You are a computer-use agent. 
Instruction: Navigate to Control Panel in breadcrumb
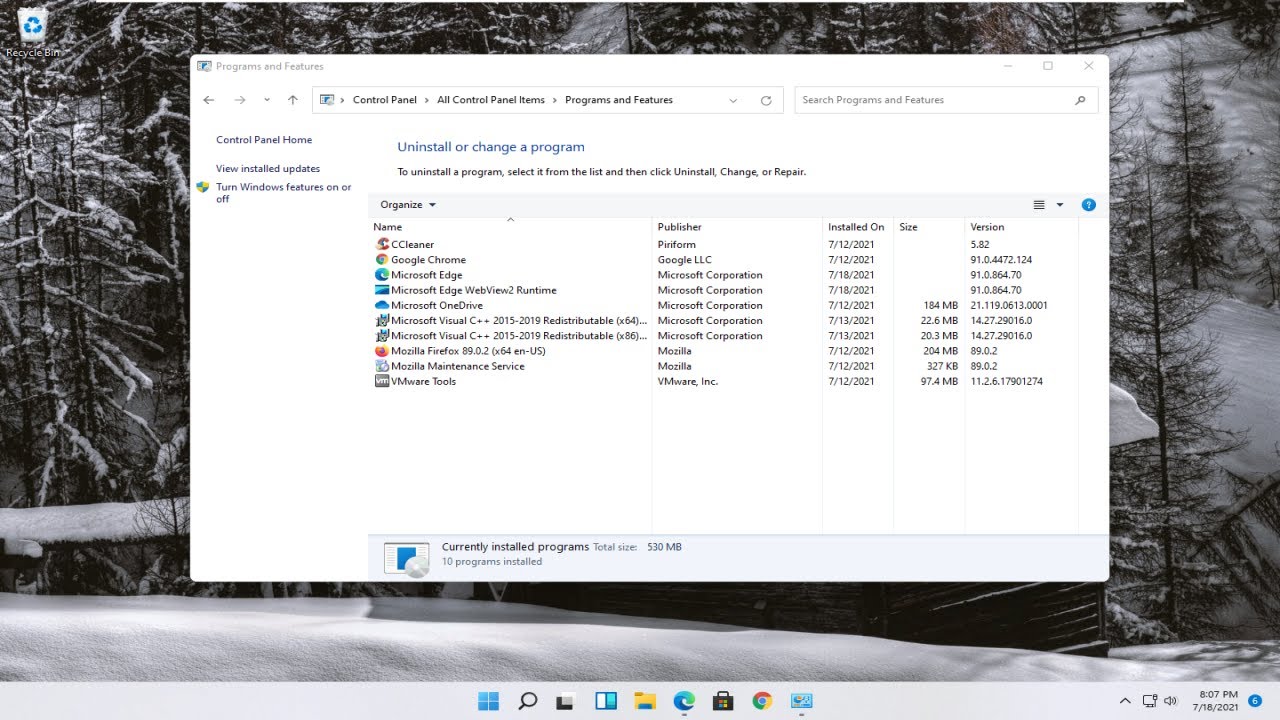coord(385,100)
